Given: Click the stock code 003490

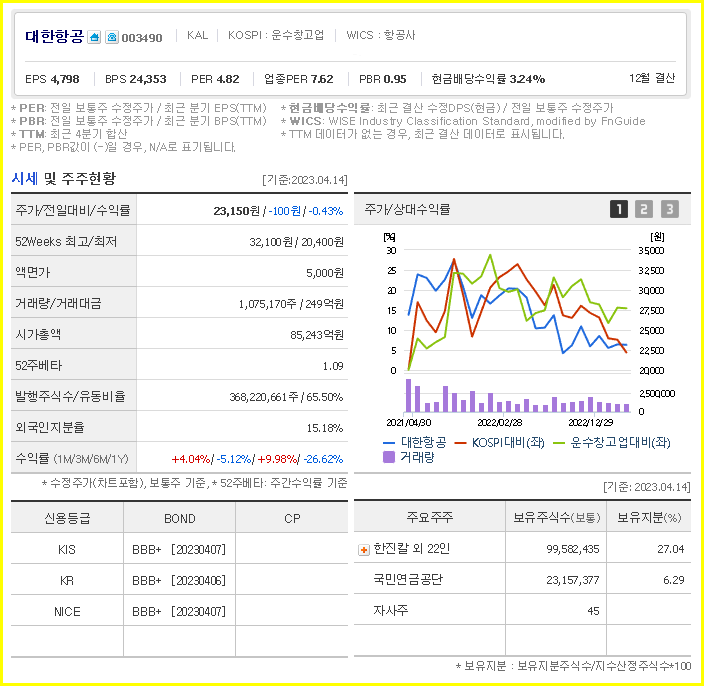Looking at the screenshot, I should [142, 38].
